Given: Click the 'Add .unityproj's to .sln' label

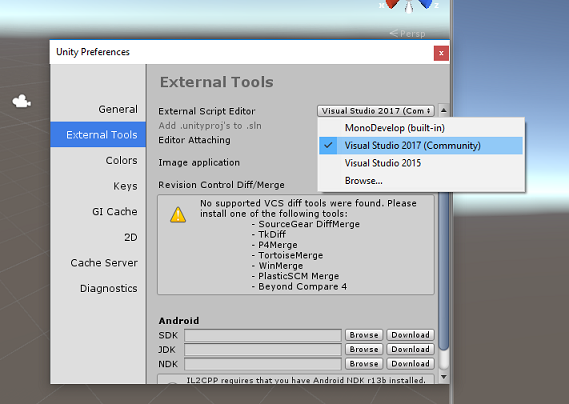Looking at the screenshot, I should [x=210, y=126].
